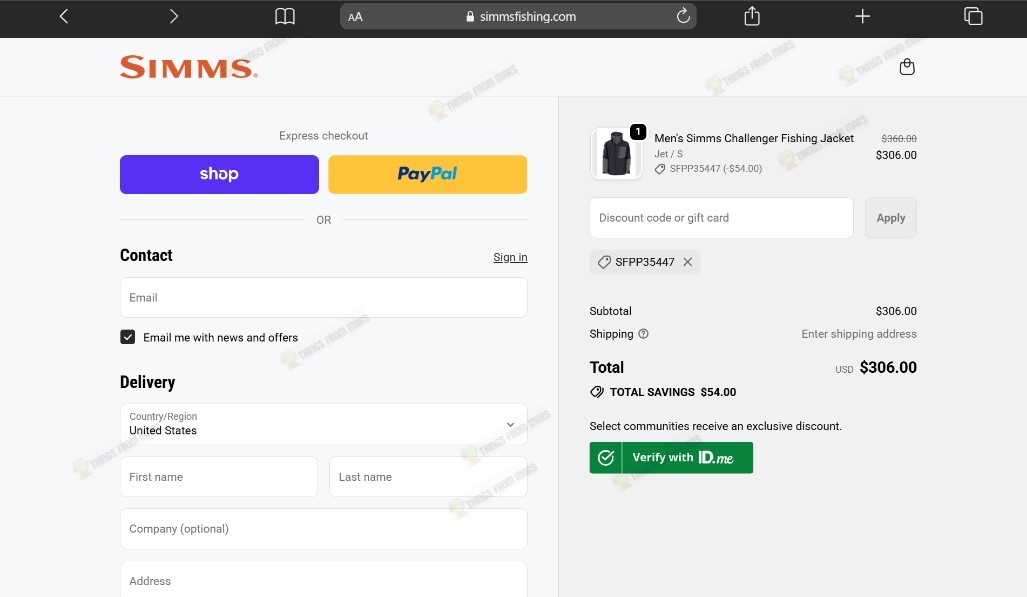
Task: Tap the AA reader text size button
Action: click(355, 17)
